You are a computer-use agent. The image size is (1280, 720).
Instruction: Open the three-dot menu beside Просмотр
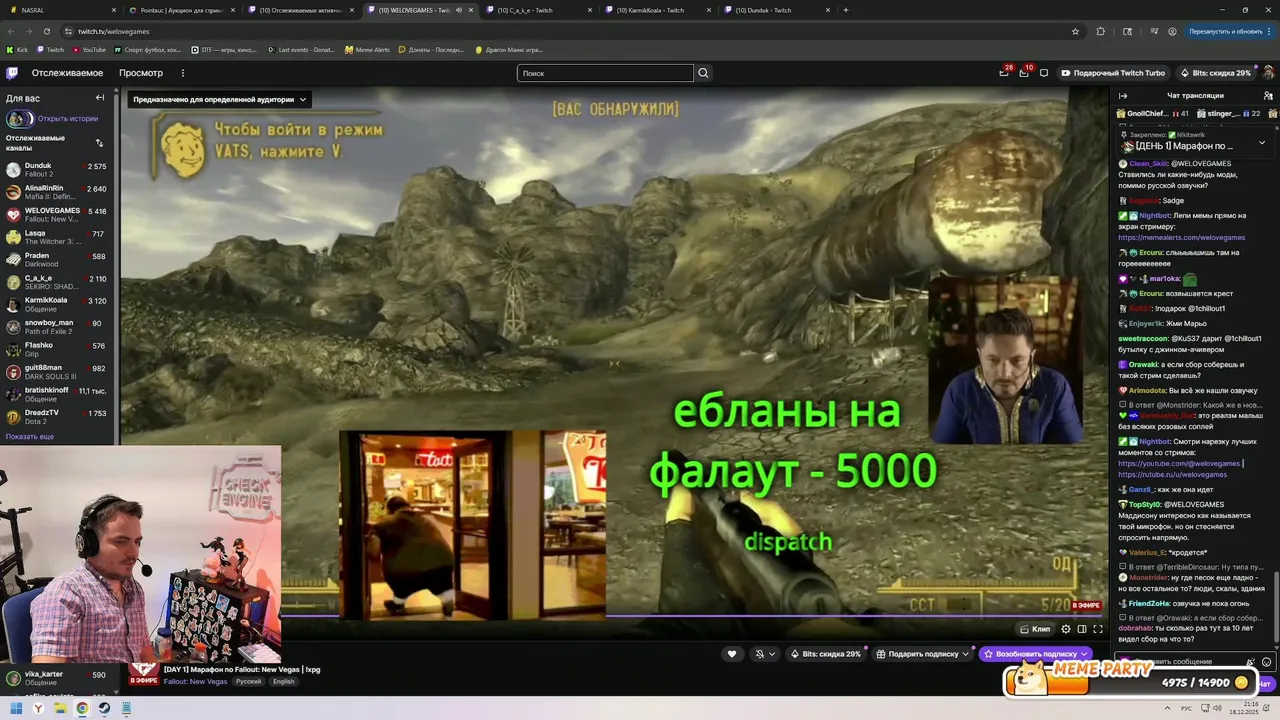tap(182, 73)
